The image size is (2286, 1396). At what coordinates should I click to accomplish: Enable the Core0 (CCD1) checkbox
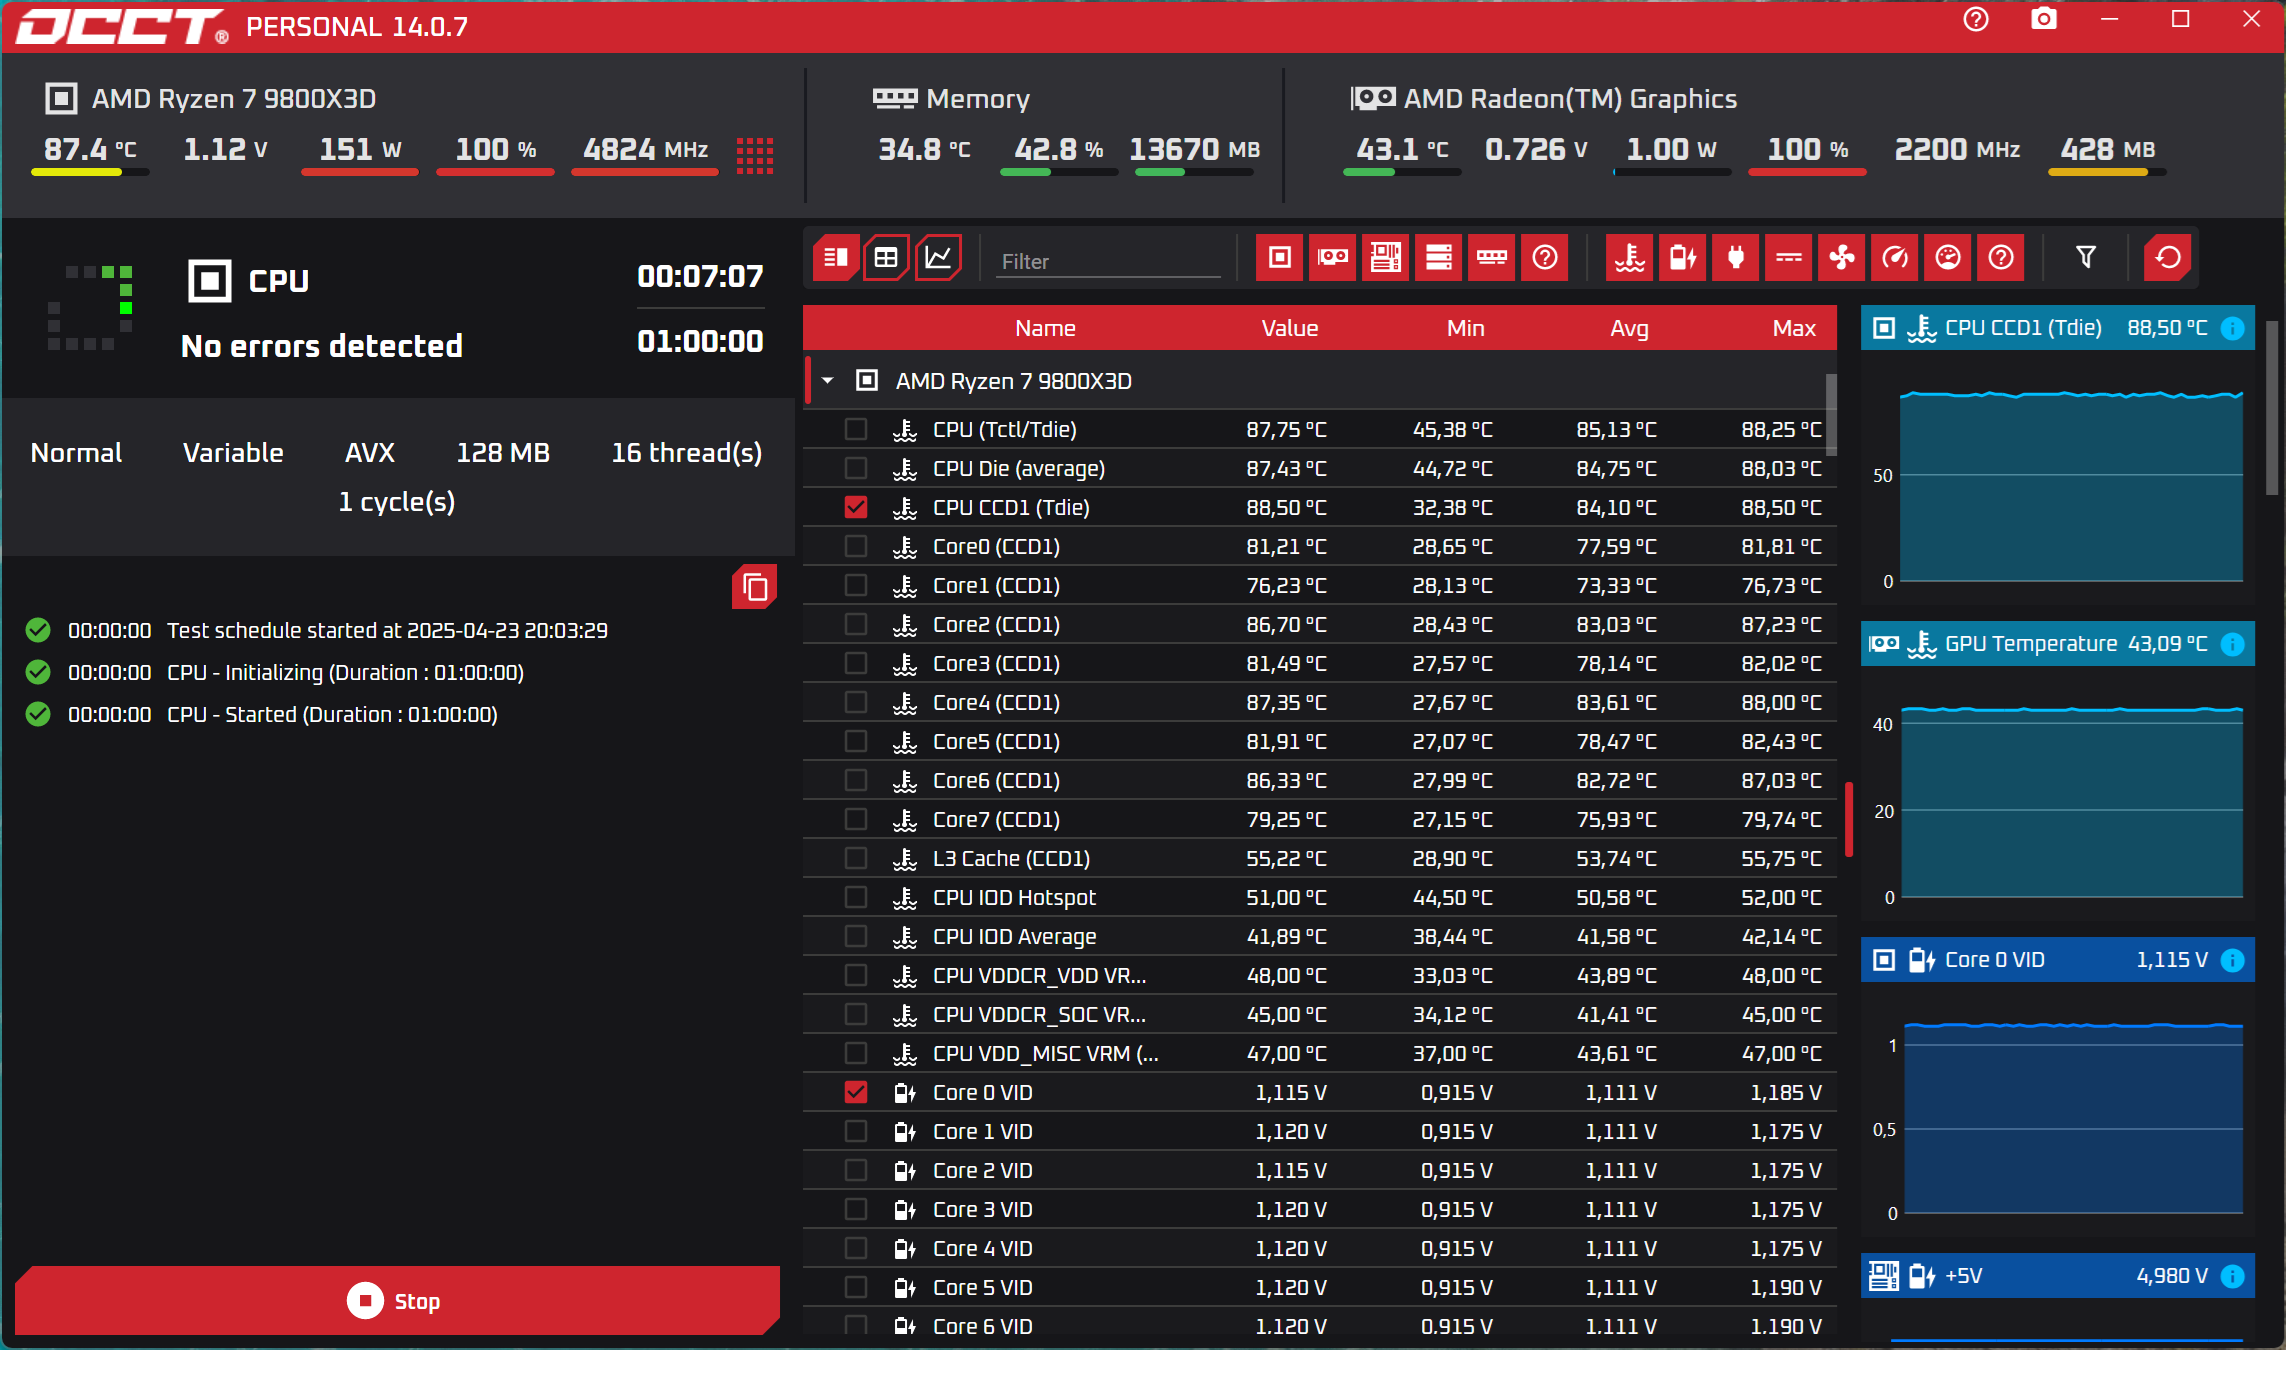(855, 547)
